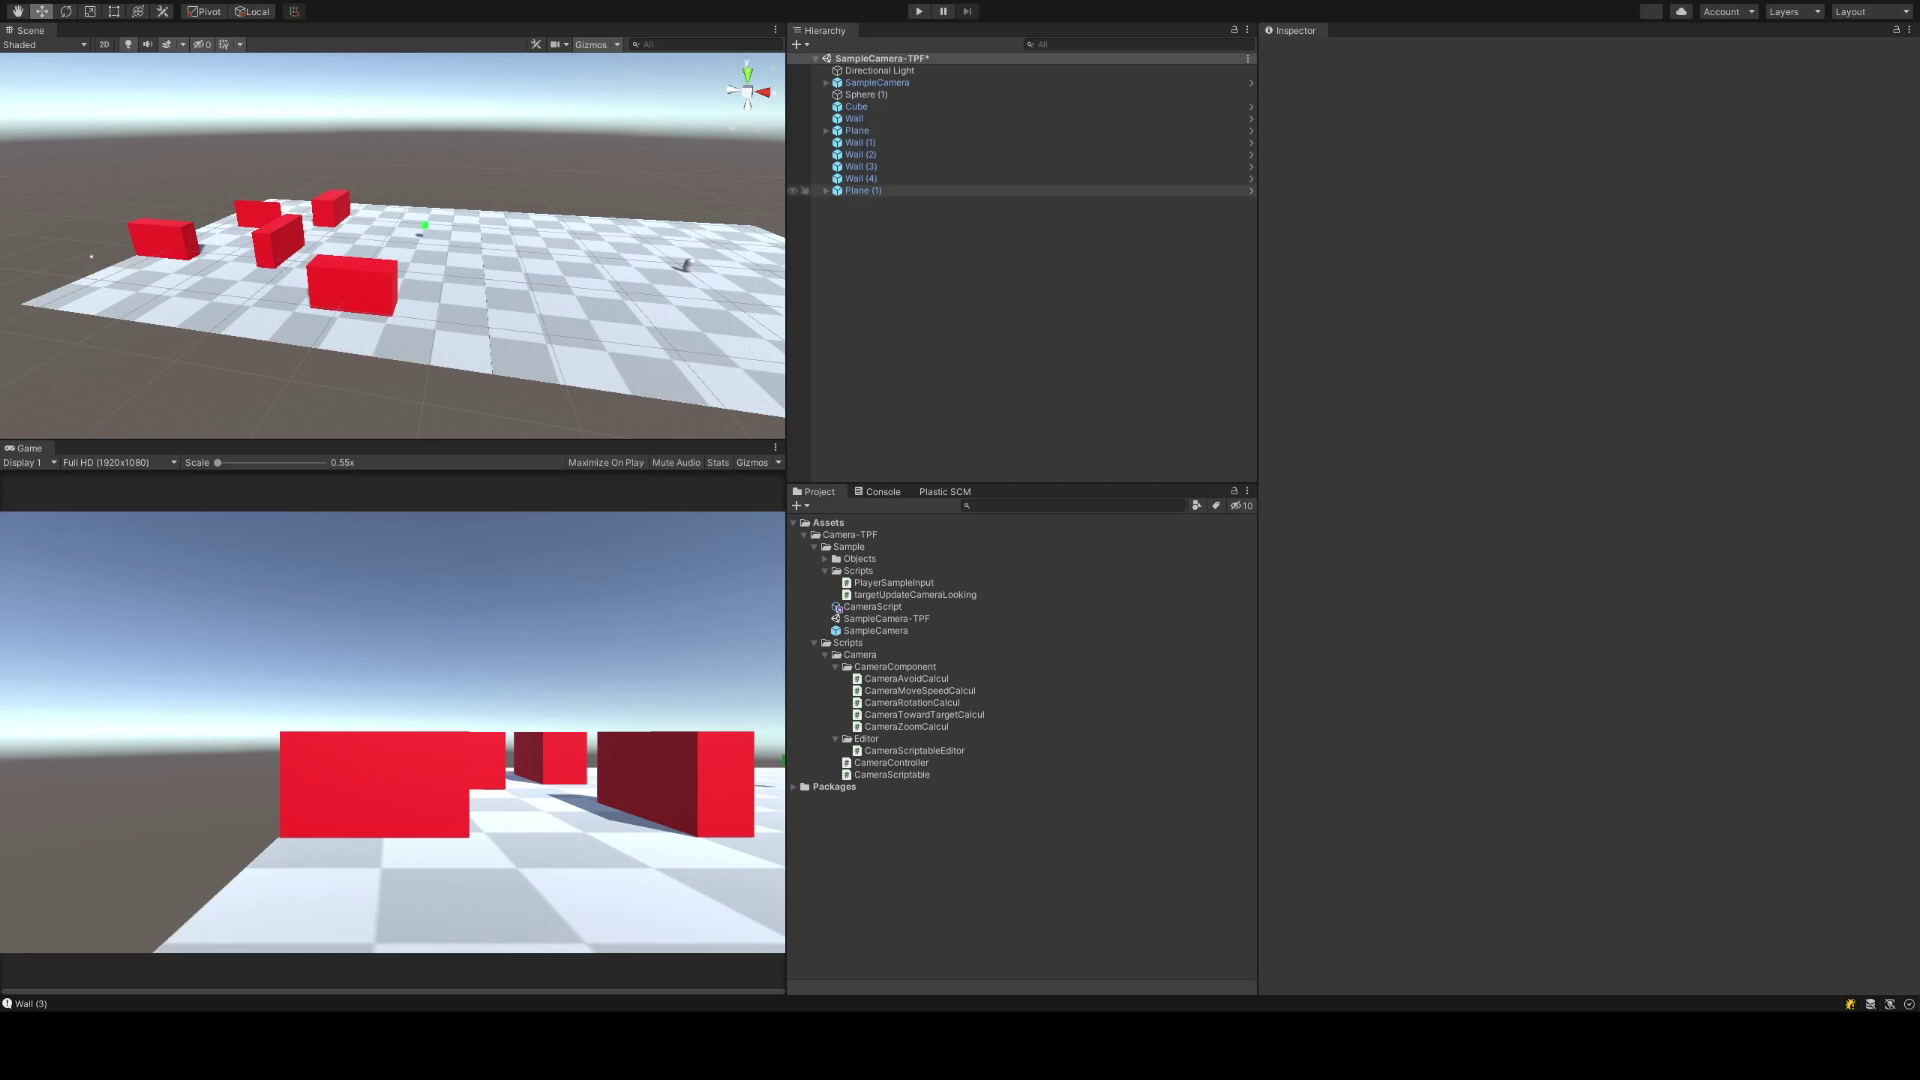Select the Hierarchy tab
Viewport: 1920px width, 1080px height.
820,30
